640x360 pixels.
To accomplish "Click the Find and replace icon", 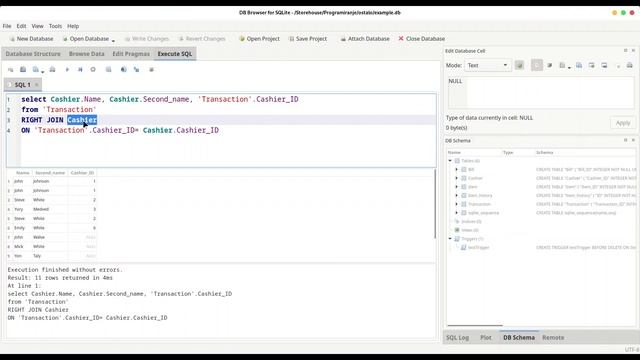I will click(x=136, y=70).
